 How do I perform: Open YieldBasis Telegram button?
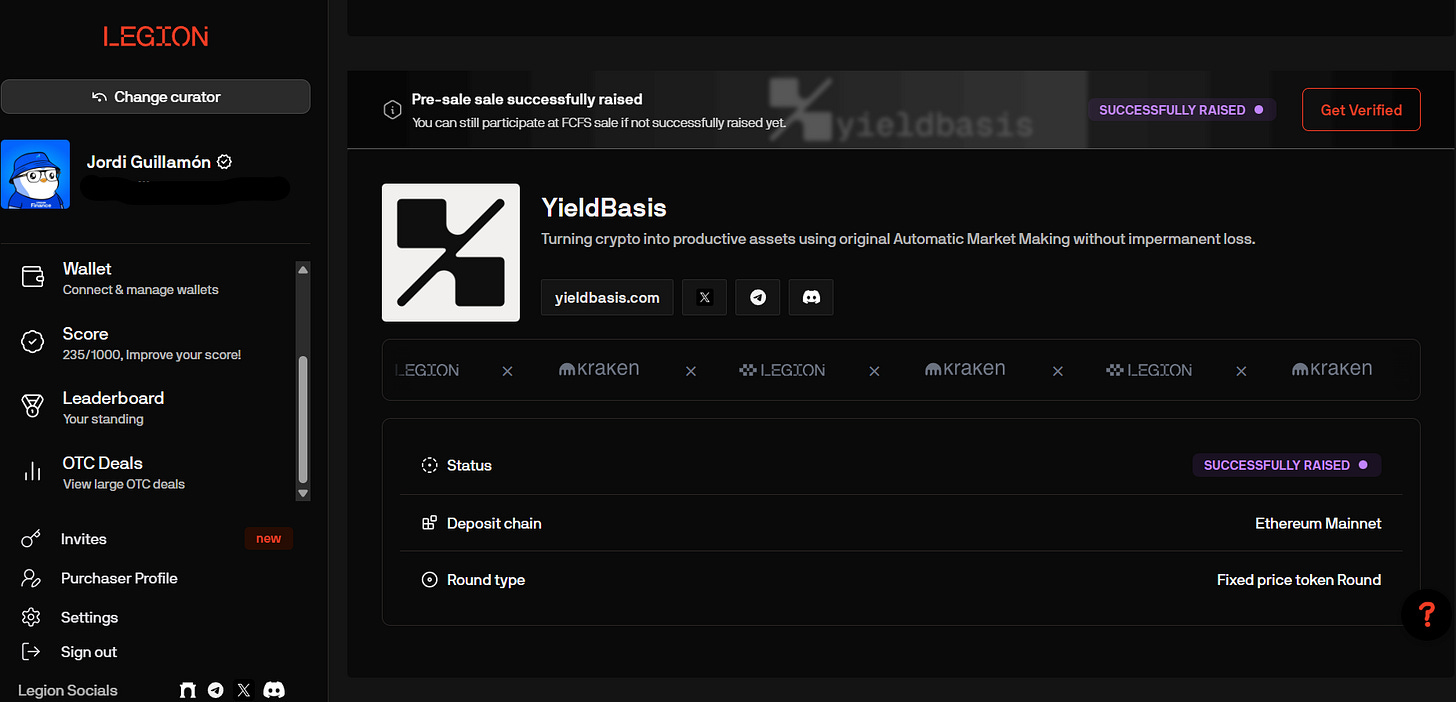click(758, 298)
